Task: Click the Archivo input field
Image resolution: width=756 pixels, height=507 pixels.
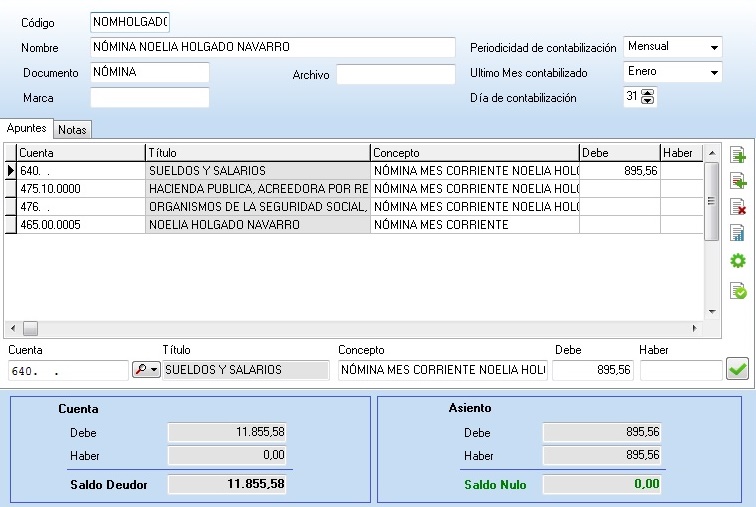Action: pos(395,74)
